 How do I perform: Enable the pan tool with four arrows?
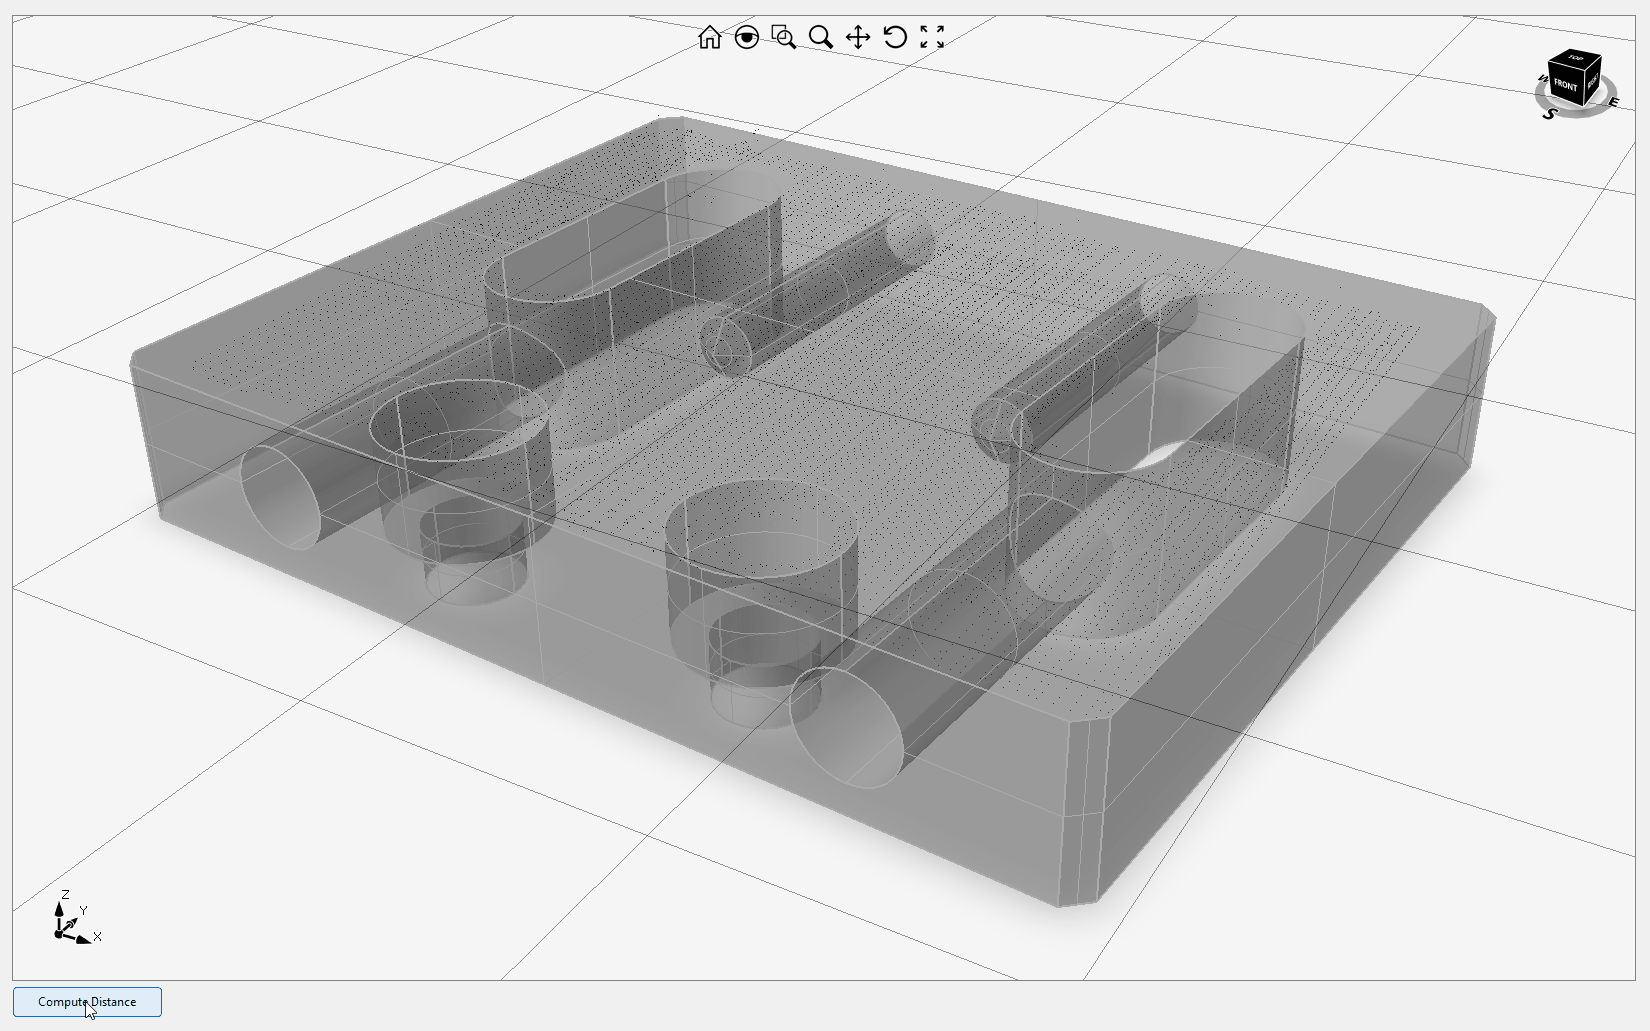point(858,38)
